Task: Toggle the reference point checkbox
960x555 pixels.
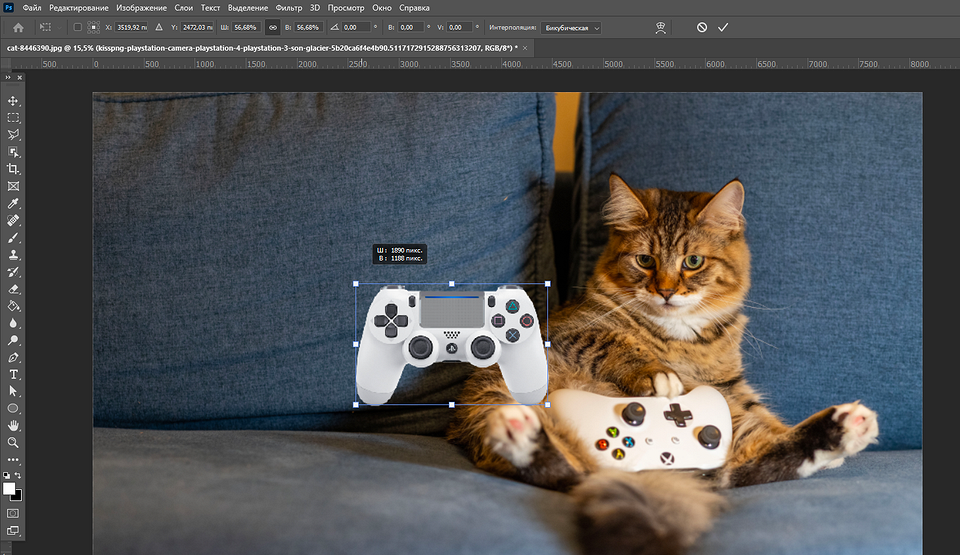Action: tap(77, 27)
